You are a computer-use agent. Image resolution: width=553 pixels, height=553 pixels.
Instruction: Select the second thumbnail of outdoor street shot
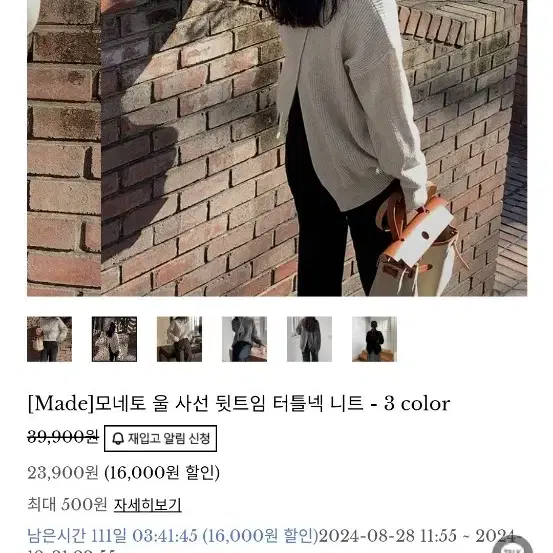(x=114, y=339)
